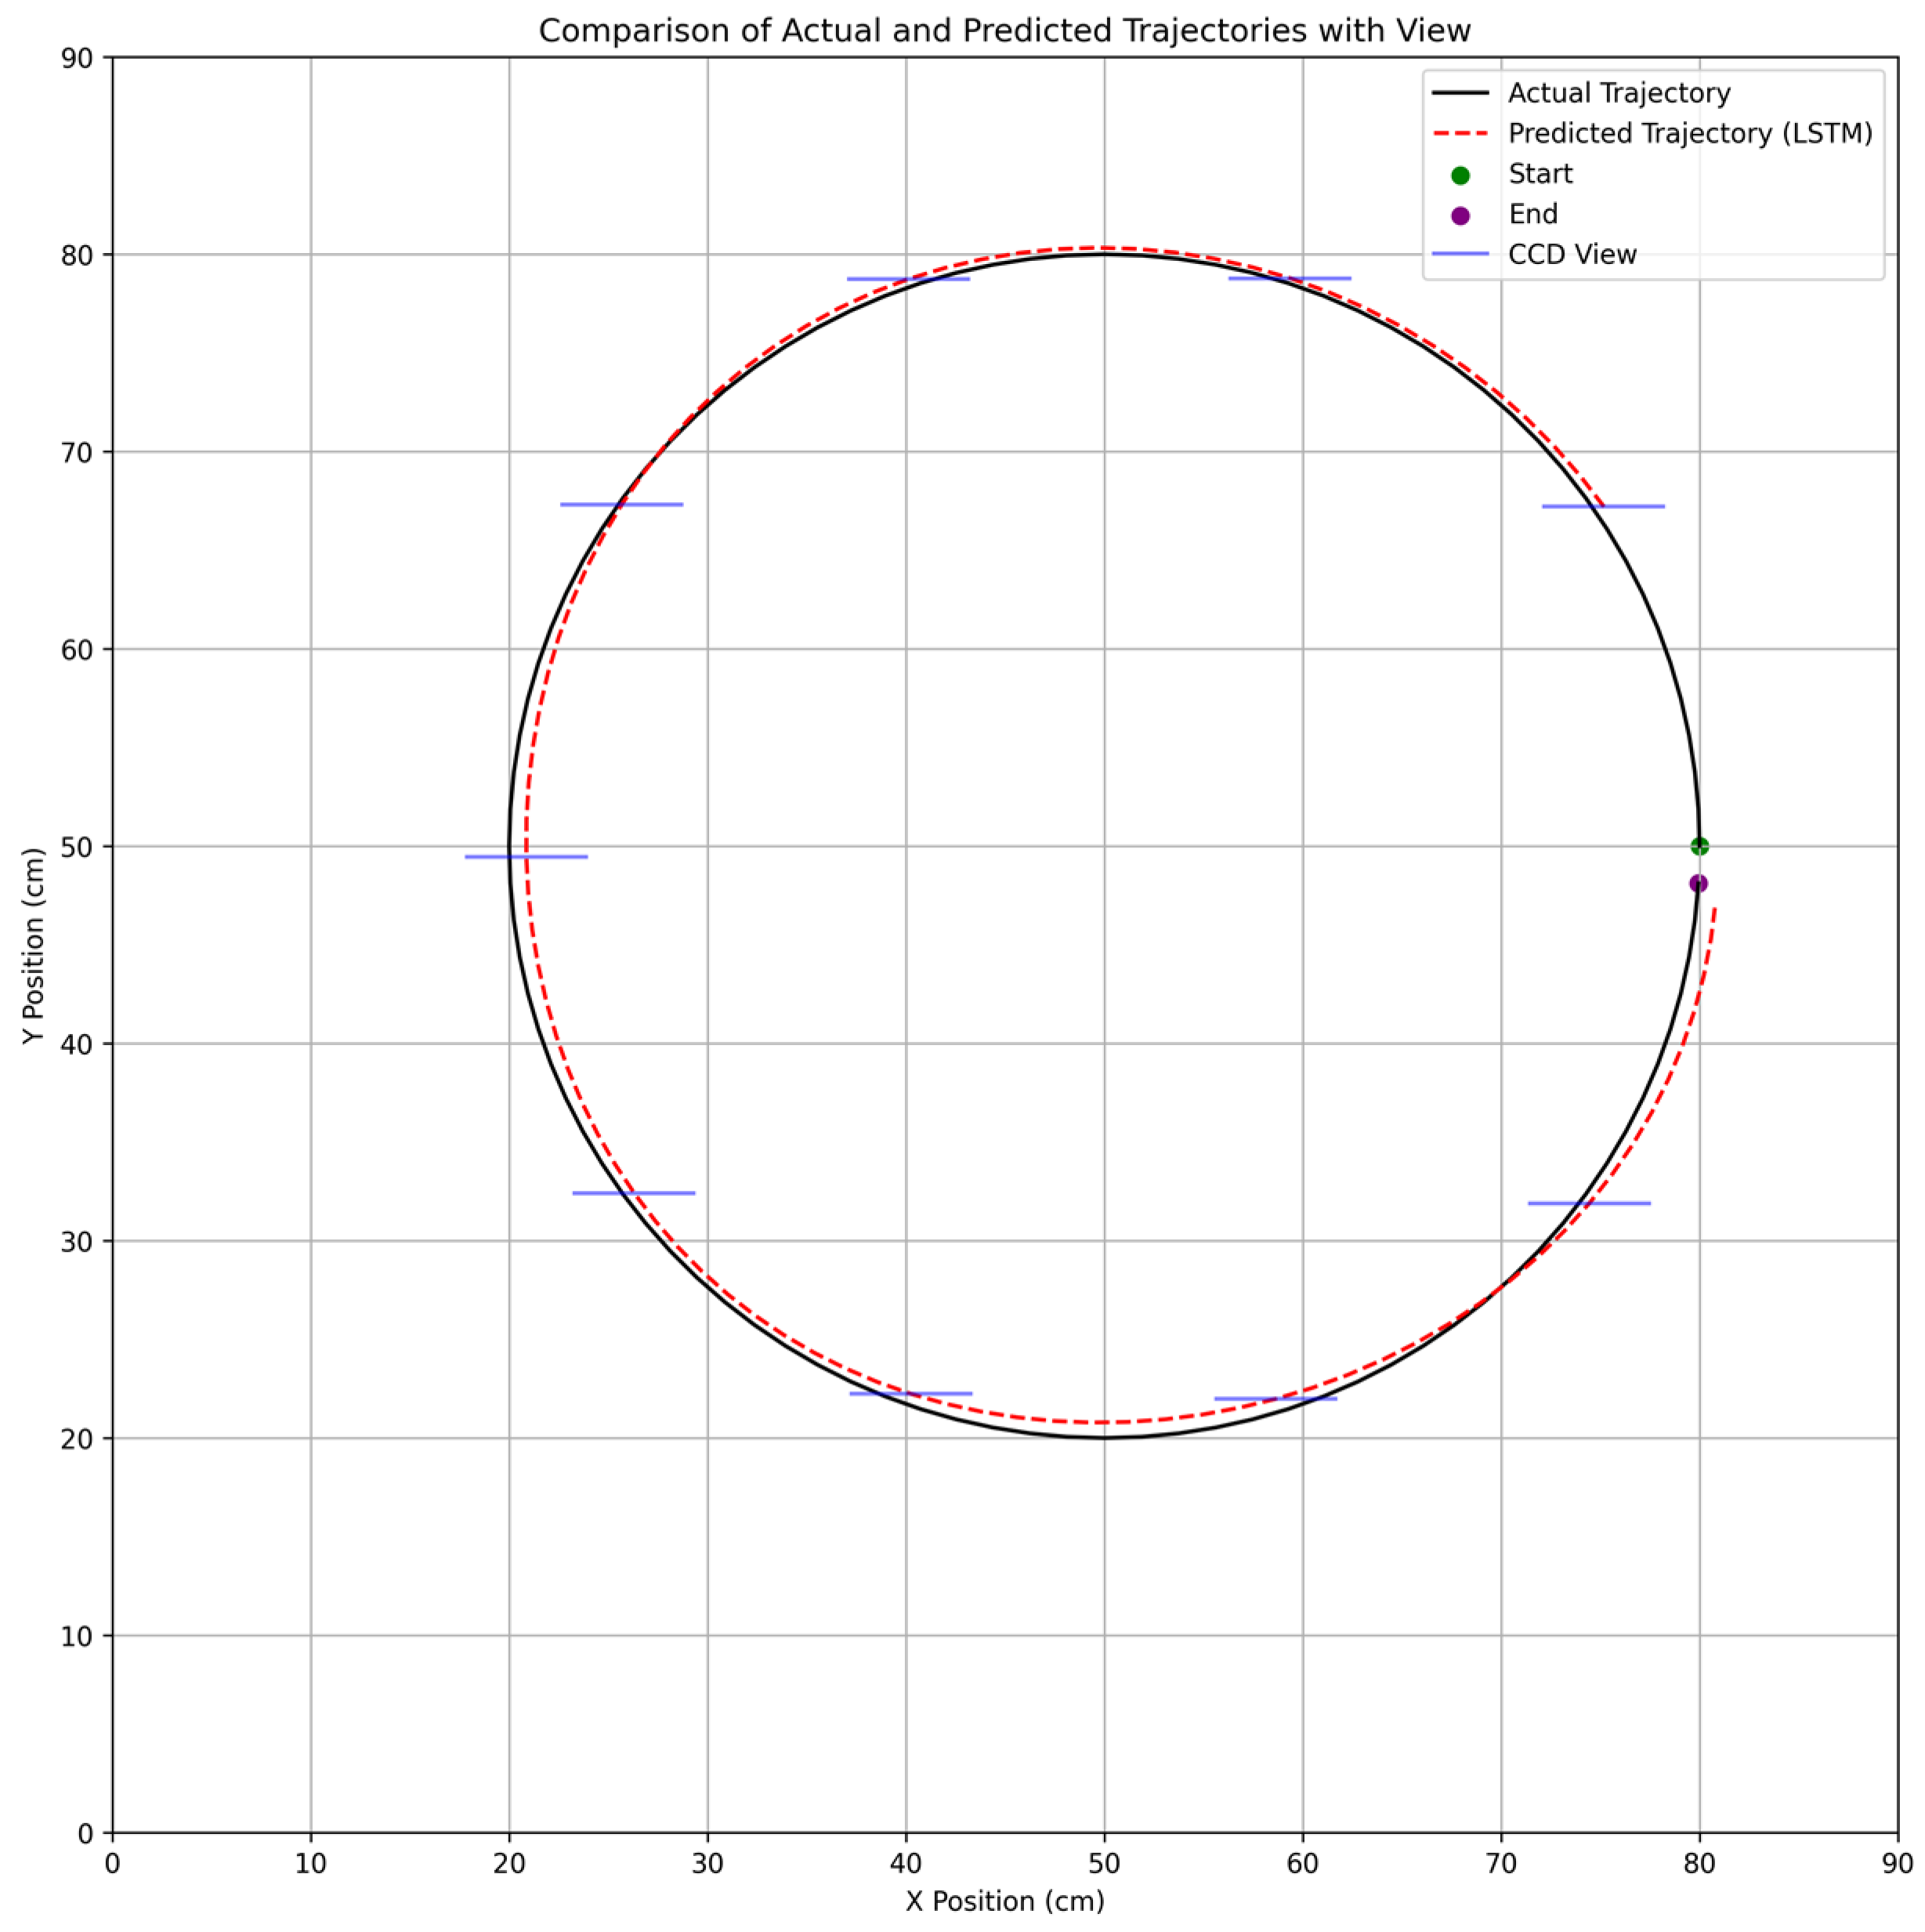
Task: Click the x-axis tick label '80'
Action: click(x=1699, y=1863)
